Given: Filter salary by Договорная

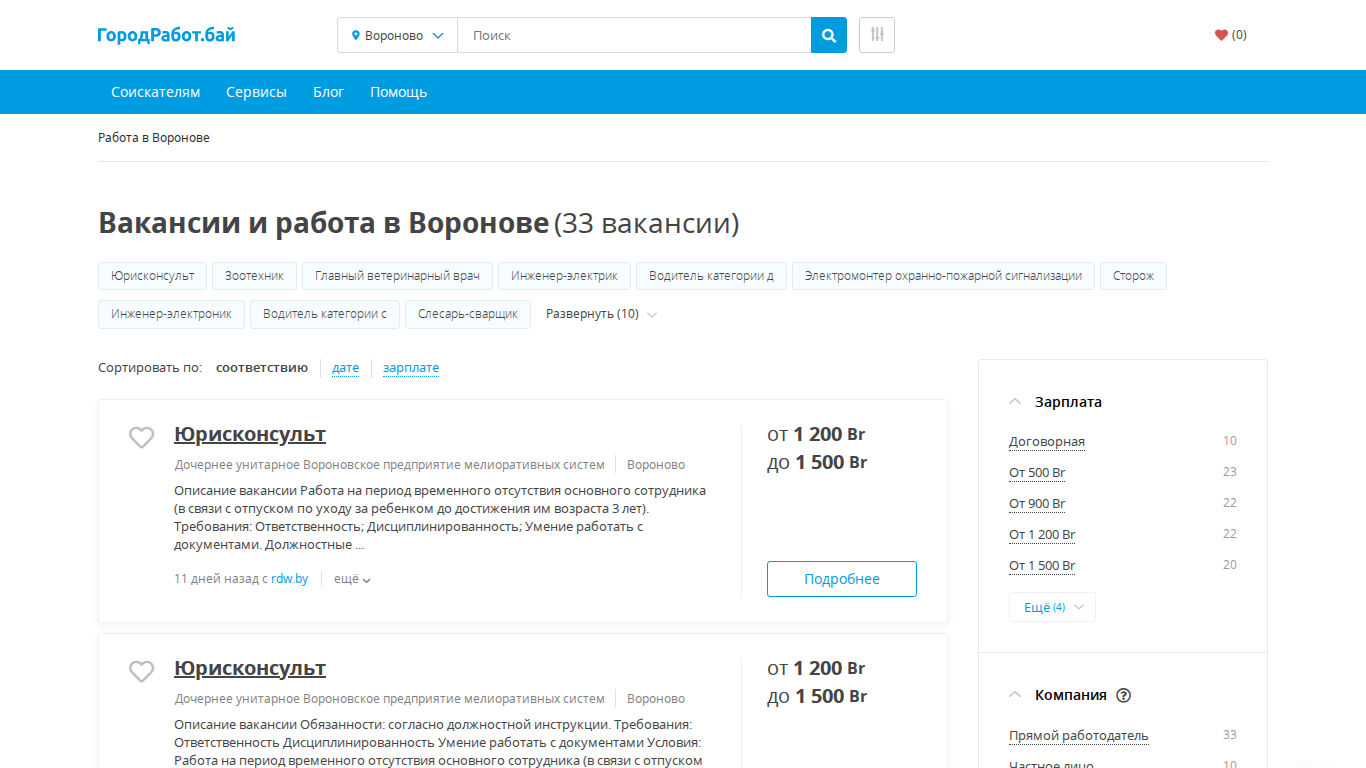Looking at the screenshot, I should pyautogui.click(x=1047, y=442).
